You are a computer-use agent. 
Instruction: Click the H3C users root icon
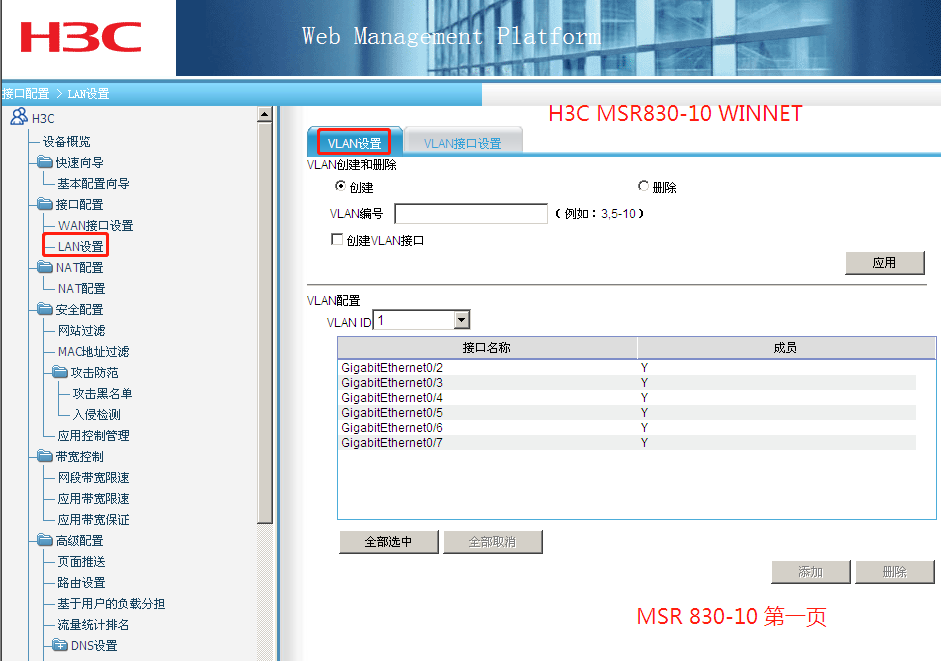click(19, 116)
